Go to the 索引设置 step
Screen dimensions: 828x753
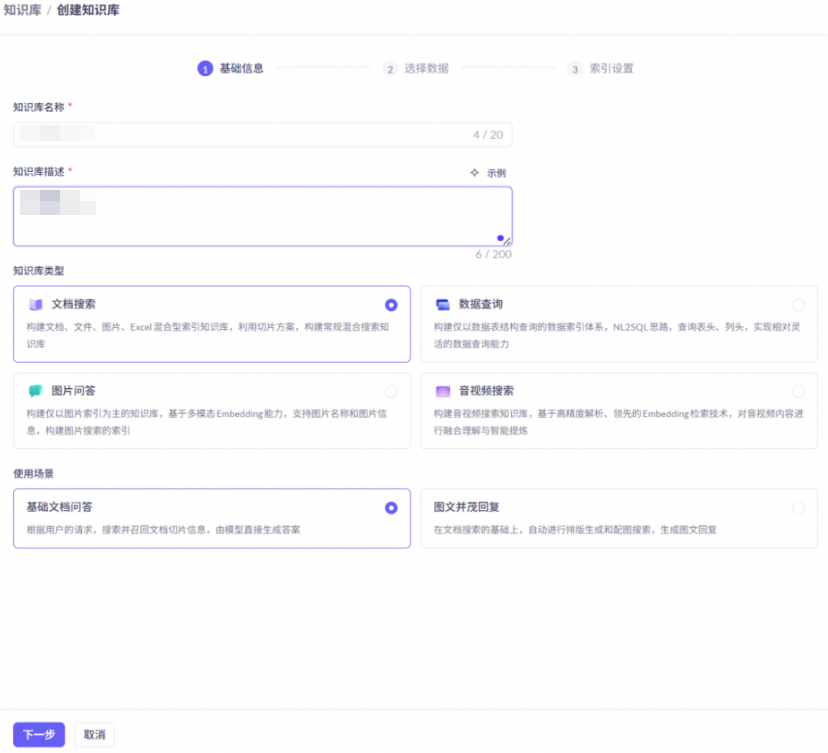click(x=611, y=69)
